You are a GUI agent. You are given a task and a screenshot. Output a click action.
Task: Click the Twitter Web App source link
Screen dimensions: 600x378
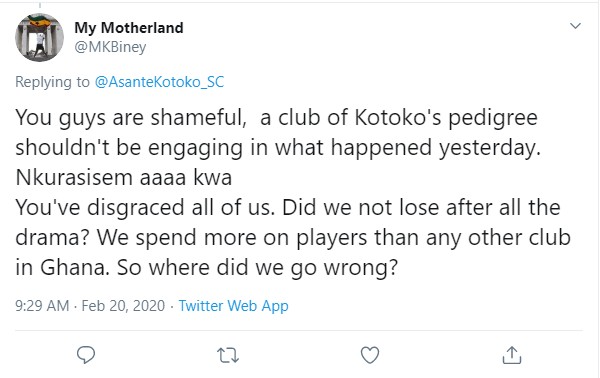[233, 306]
